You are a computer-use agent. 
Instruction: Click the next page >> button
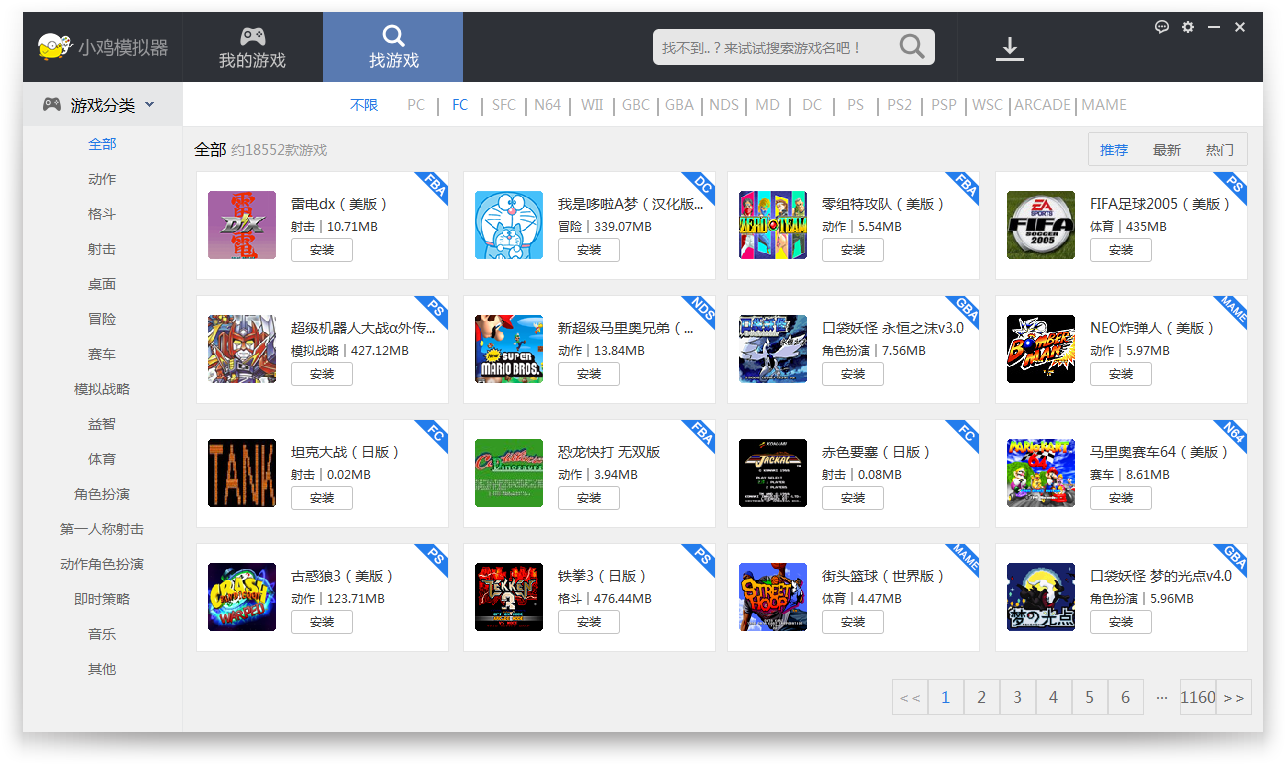pos(1234,697)
